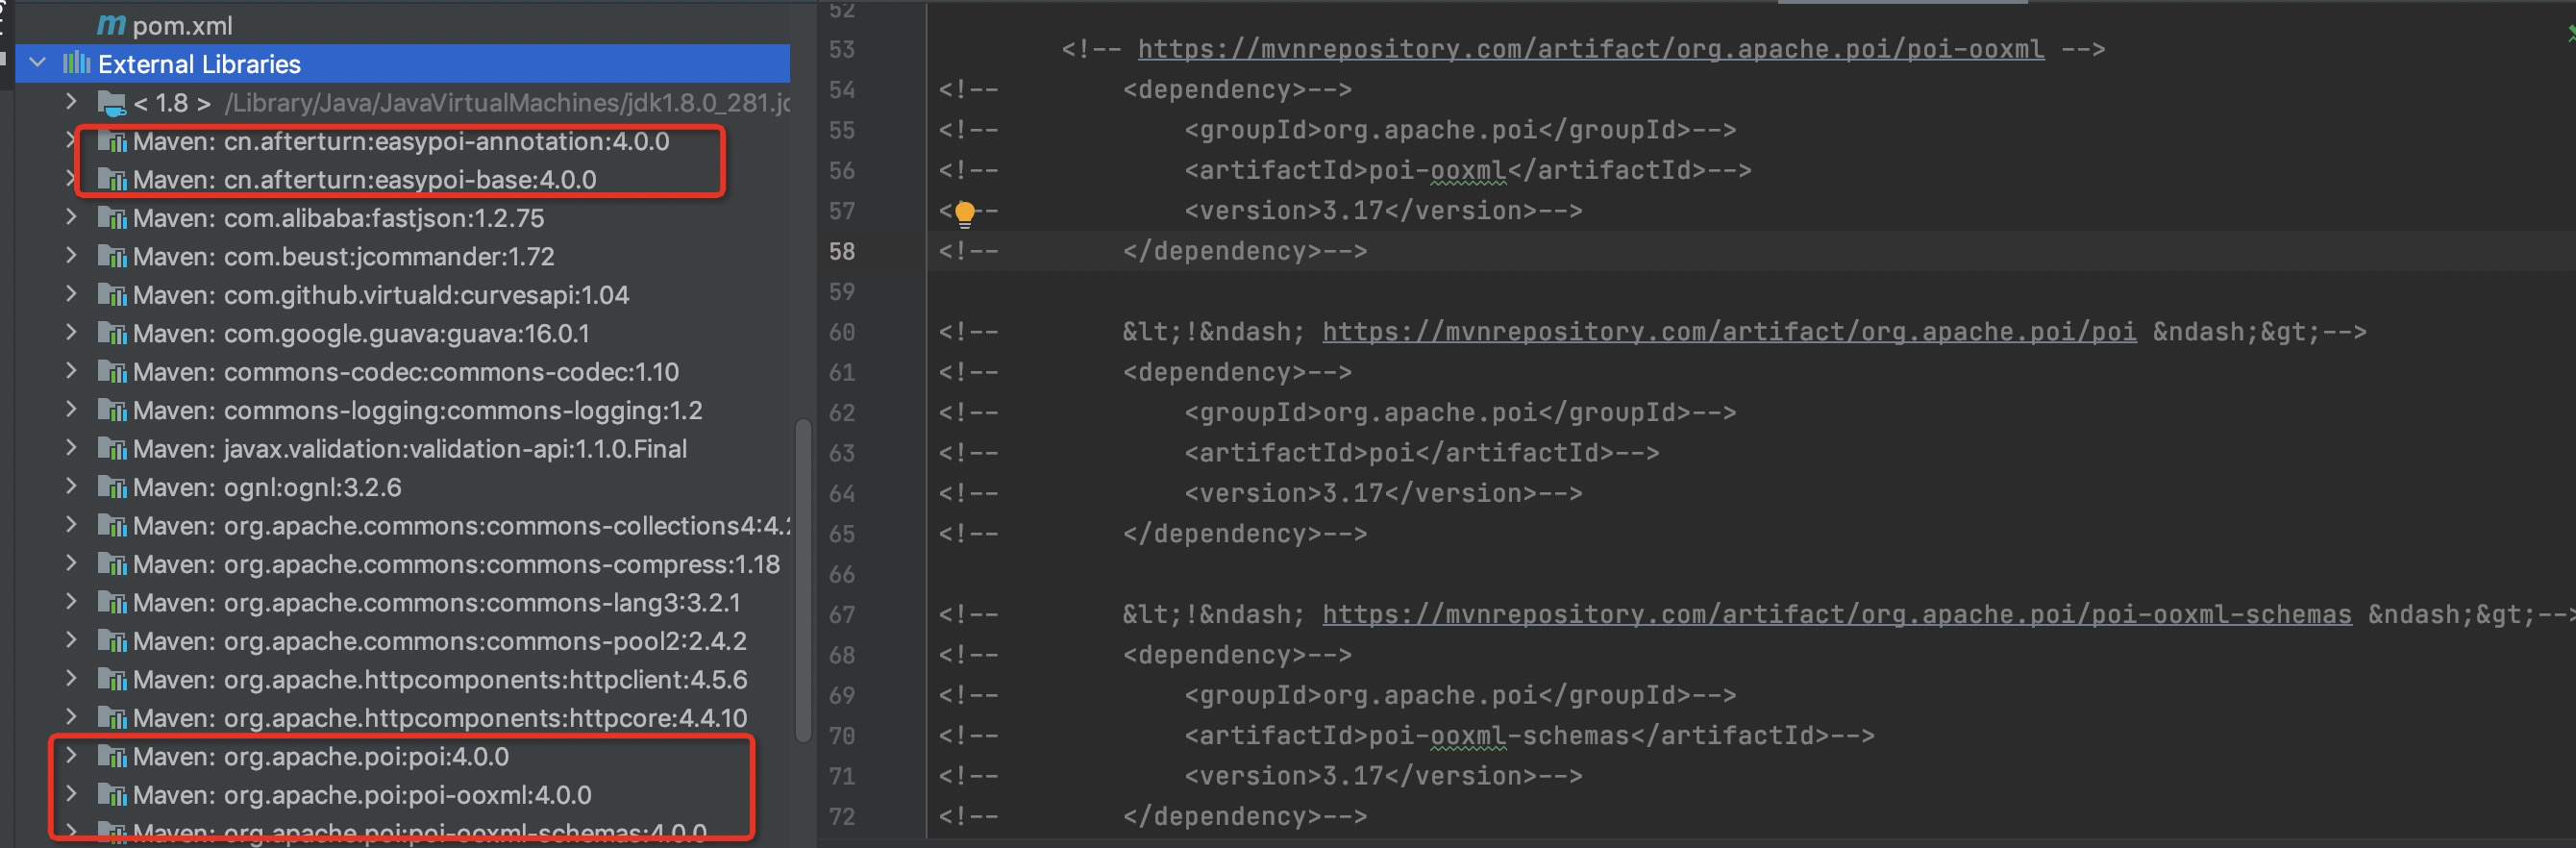2576x848 pixels.
Task: Expand Maven httpcore:4.4.10 library
Action: [x=71, y=717]
